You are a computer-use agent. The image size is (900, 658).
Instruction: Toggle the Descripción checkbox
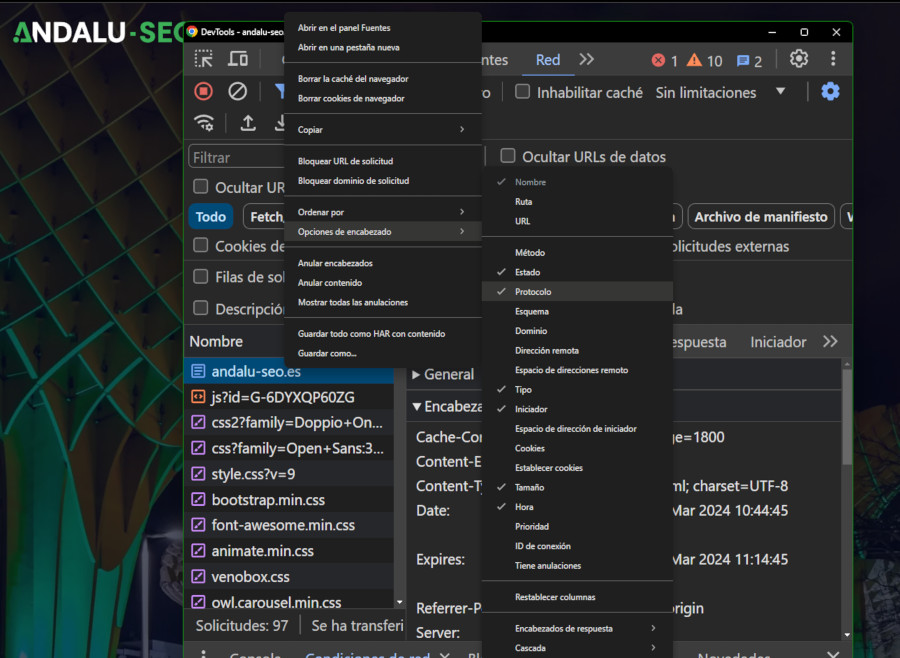[201, 308]
